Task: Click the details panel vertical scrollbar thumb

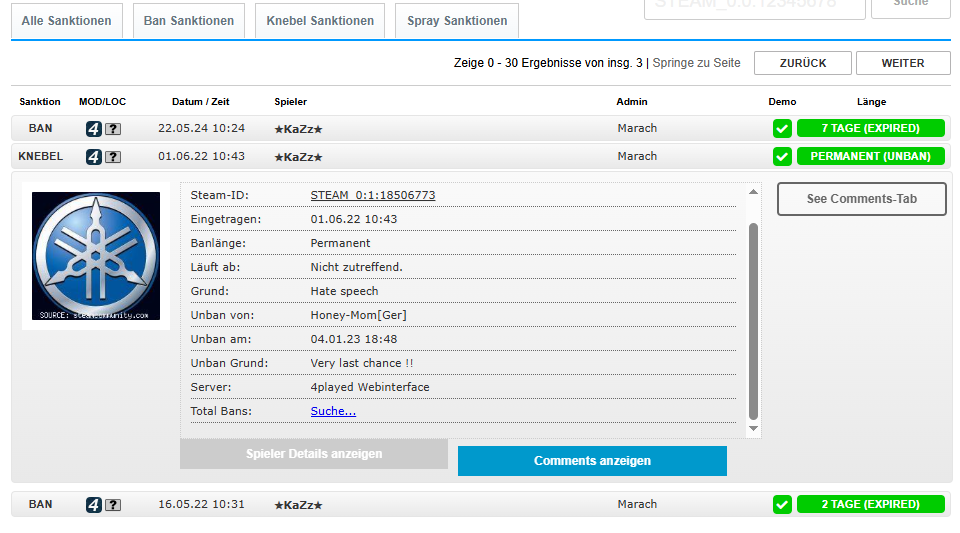Action: [753, 320]
